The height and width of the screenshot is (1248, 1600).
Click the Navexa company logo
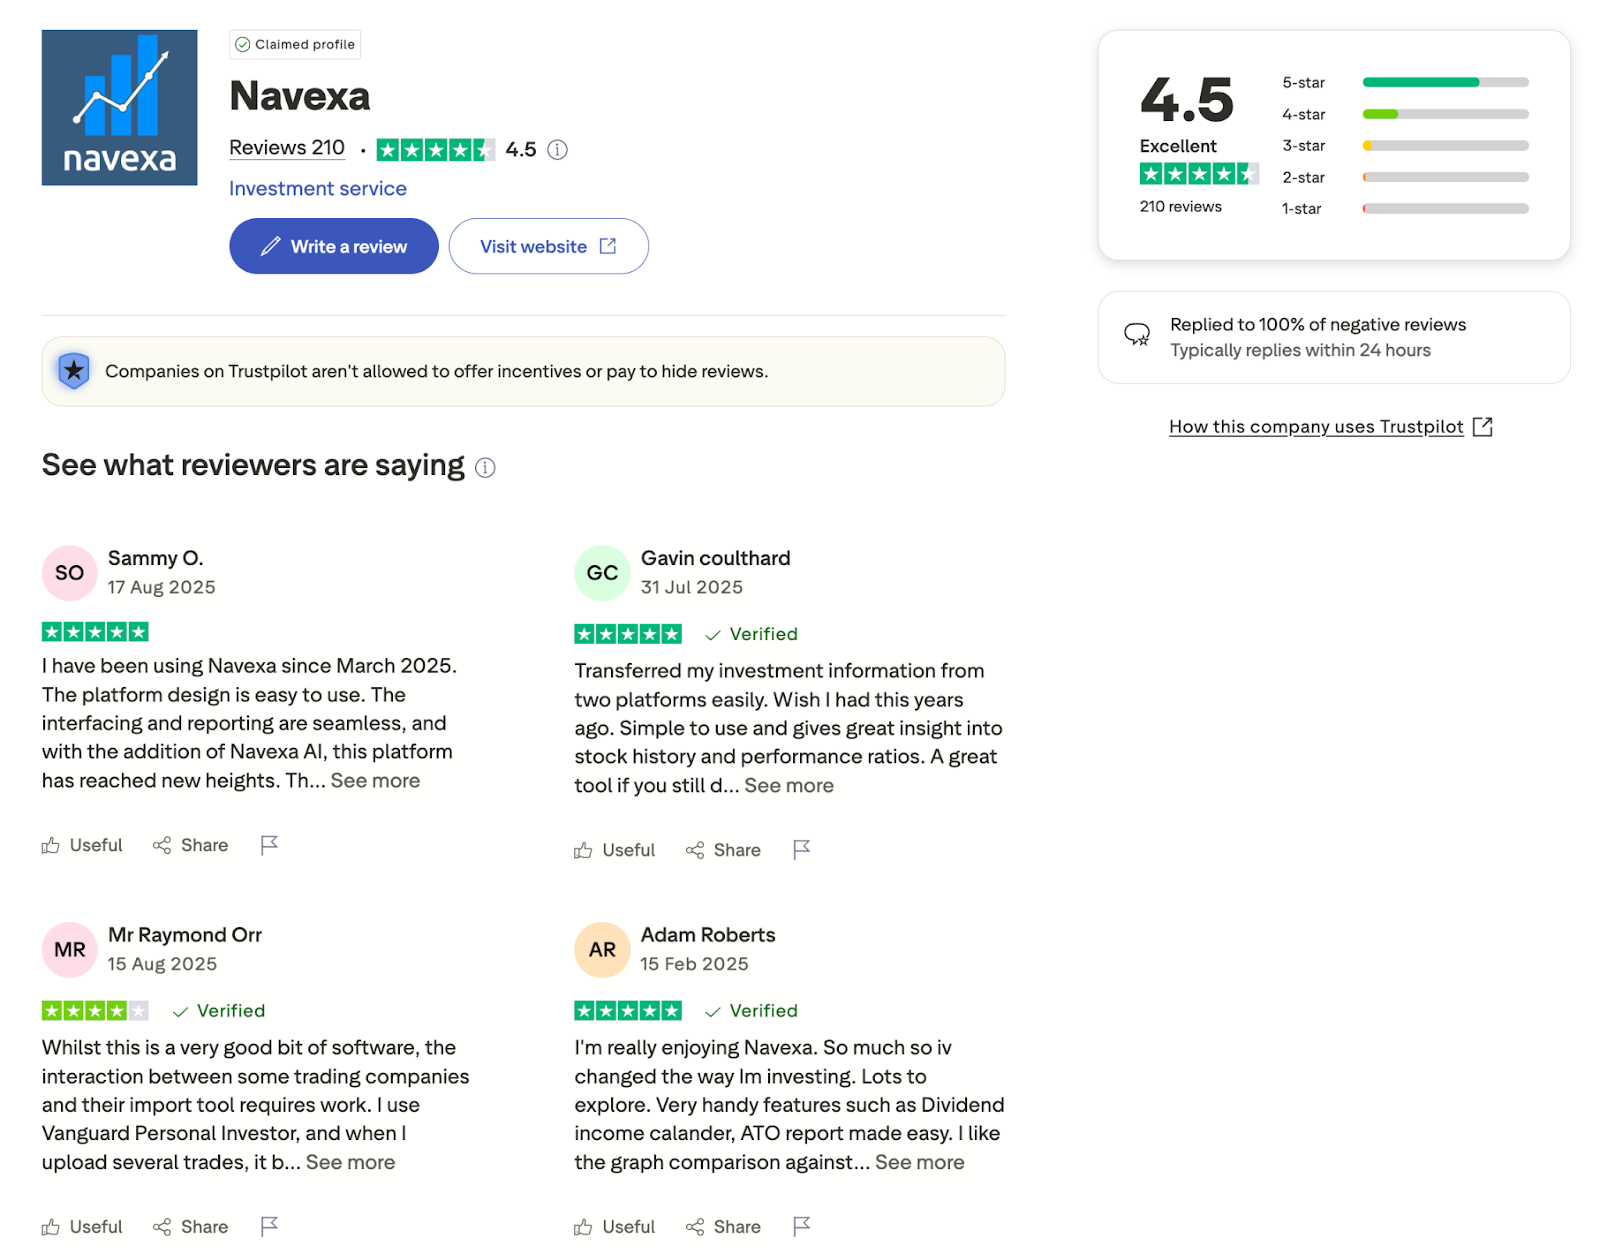(x=119, y=108)
